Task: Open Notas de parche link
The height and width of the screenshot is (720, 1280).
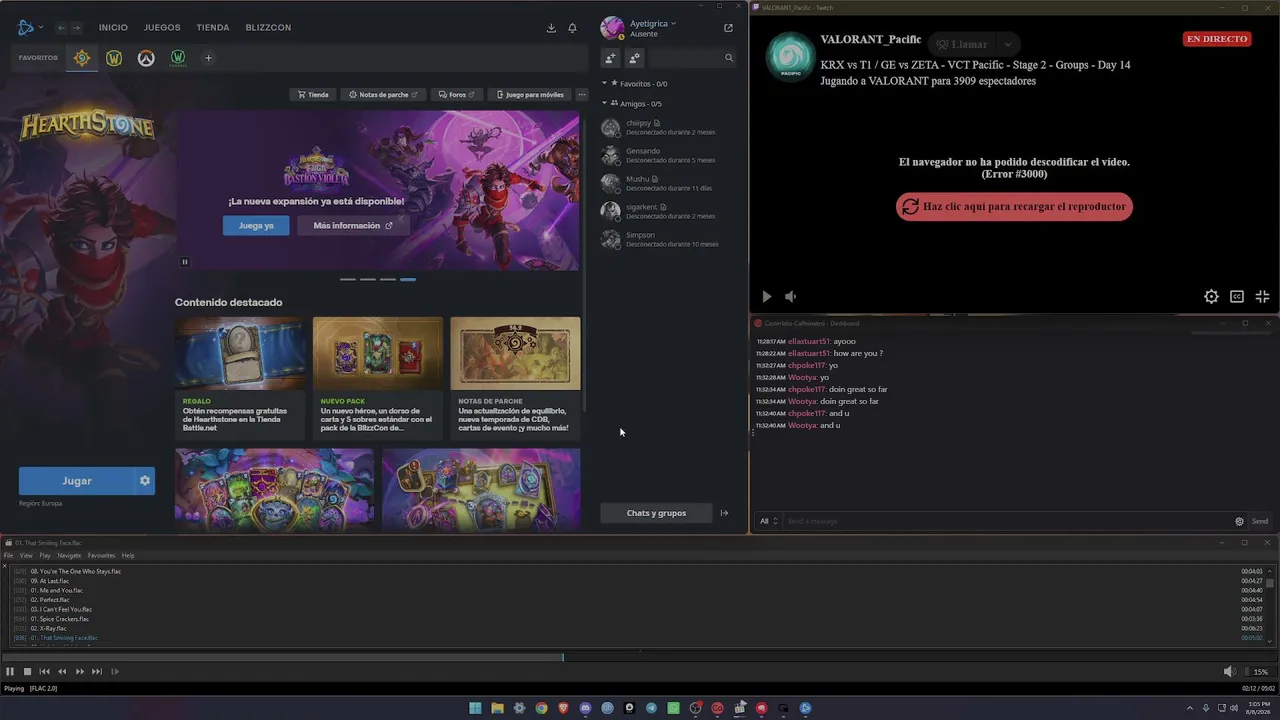Action: coord(384,95)
